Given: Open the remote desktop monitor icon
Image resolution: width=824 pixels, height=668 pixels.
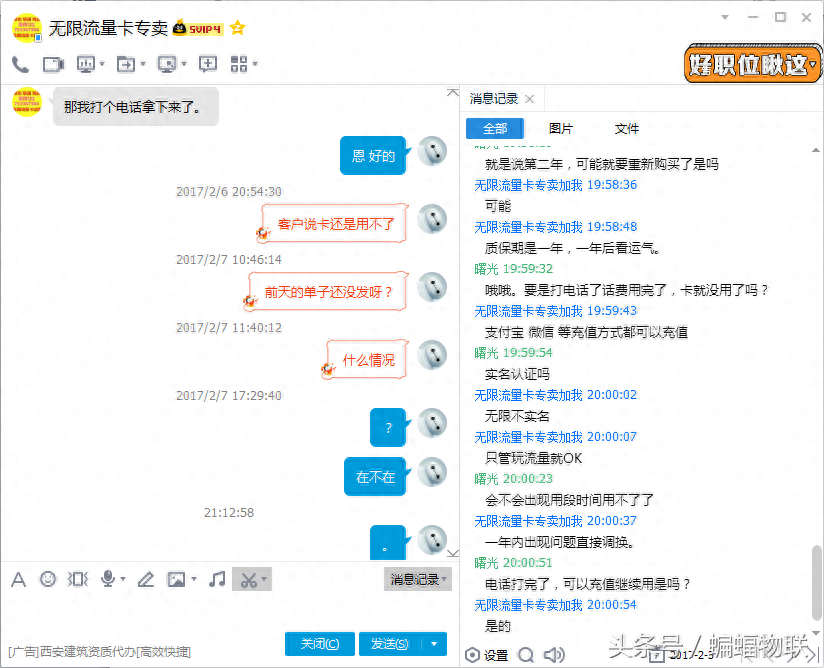Looking at the screenshot, I should [167, 64].
